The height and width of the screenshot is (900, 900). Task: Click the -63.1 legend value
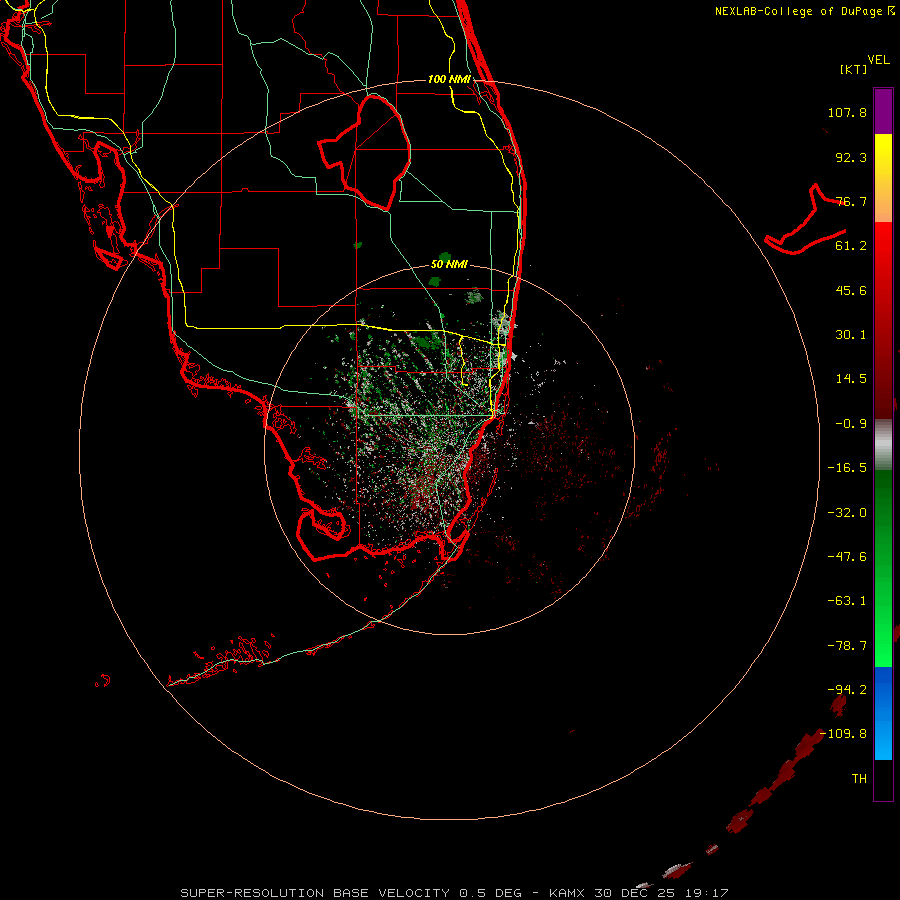pos(847,601)
